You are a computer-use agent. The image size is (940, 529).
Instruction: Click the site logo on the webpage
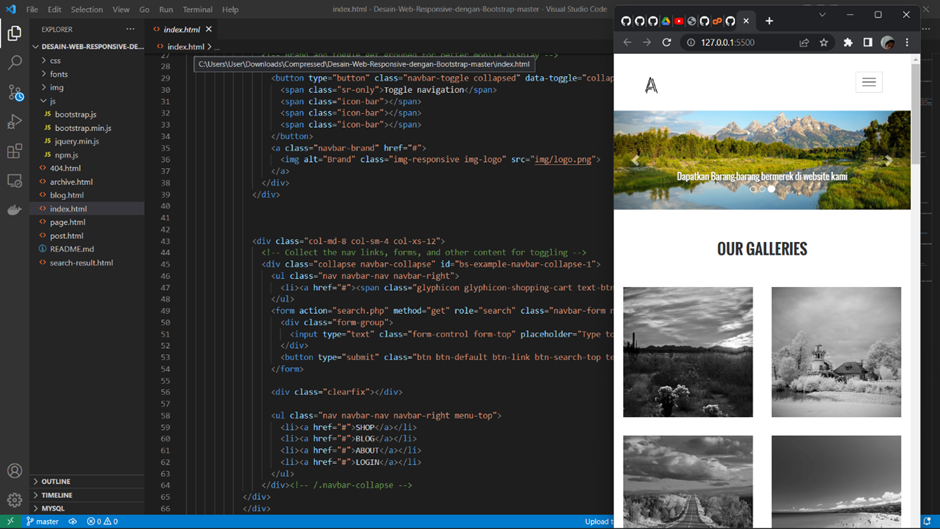point(651,86)
